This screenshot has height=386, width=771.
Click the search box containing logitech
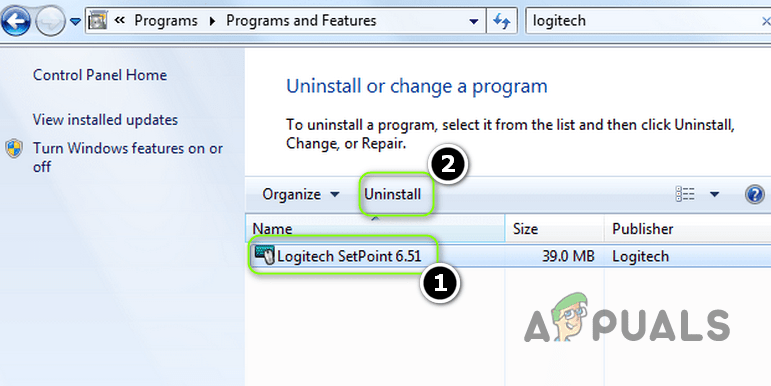click(x=644, y=21)
